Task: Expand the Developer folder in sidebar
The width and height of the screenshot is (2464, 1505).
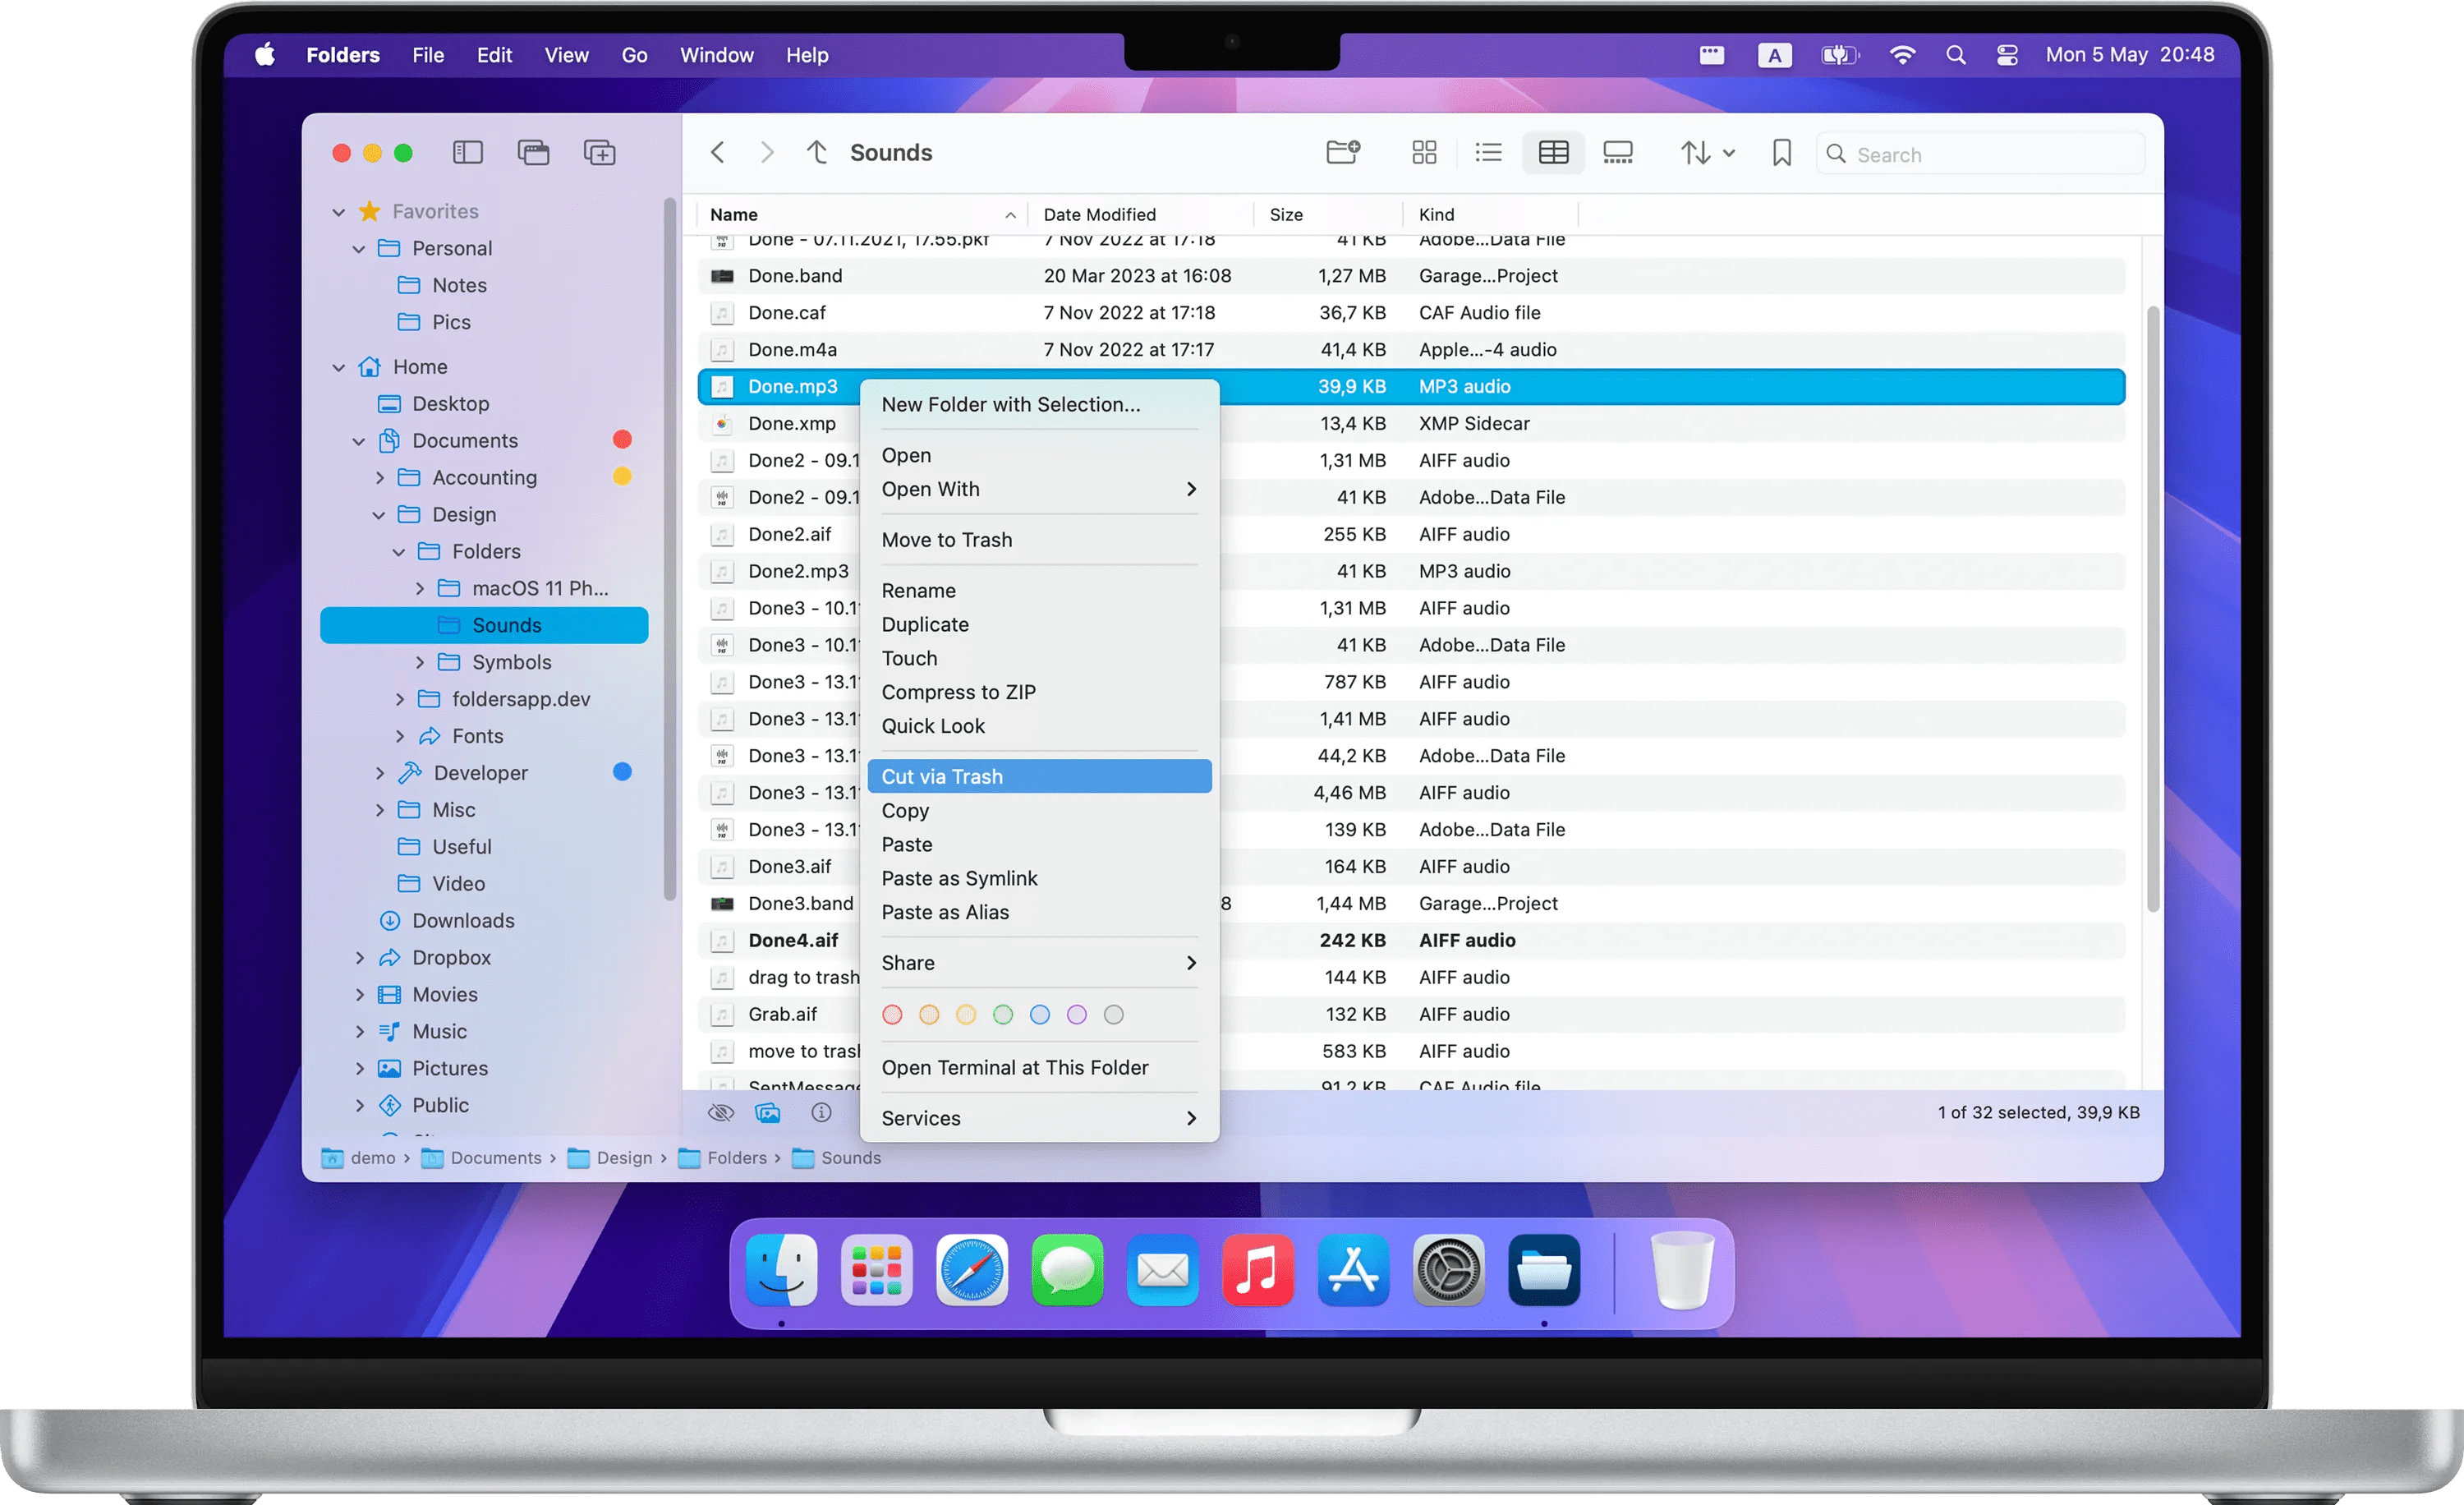Action: (x=381, y=772)
